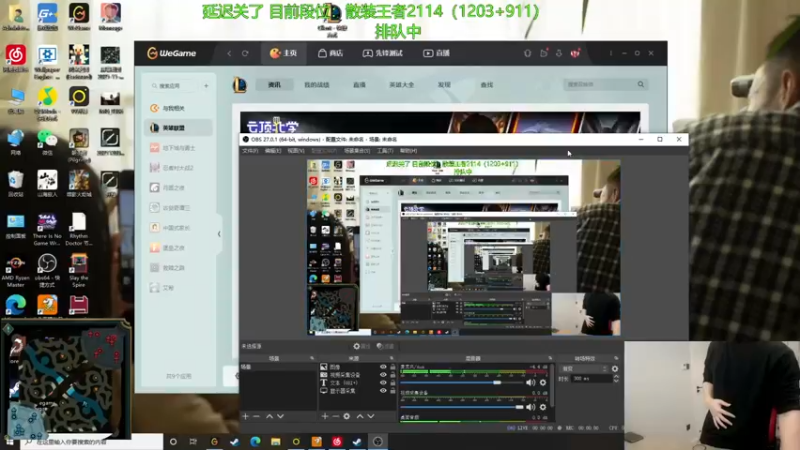
Task: Open WeChat desktop icon
Action: click(x=47, y=142)
